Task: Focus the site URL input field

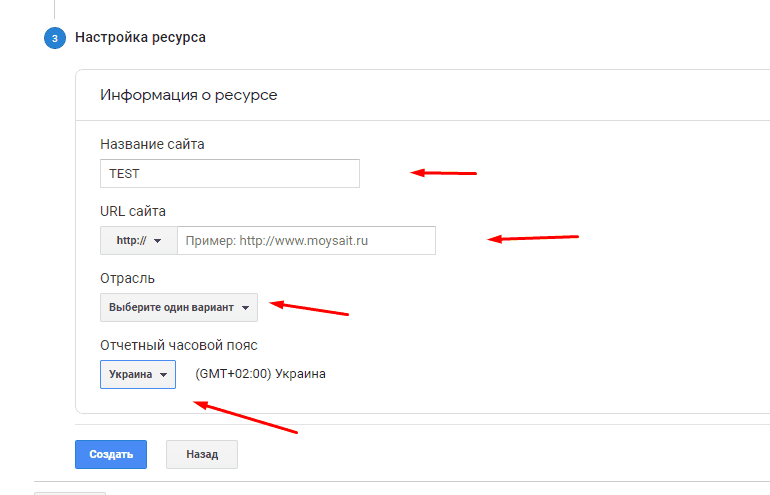Action: (x=306, y=241)
